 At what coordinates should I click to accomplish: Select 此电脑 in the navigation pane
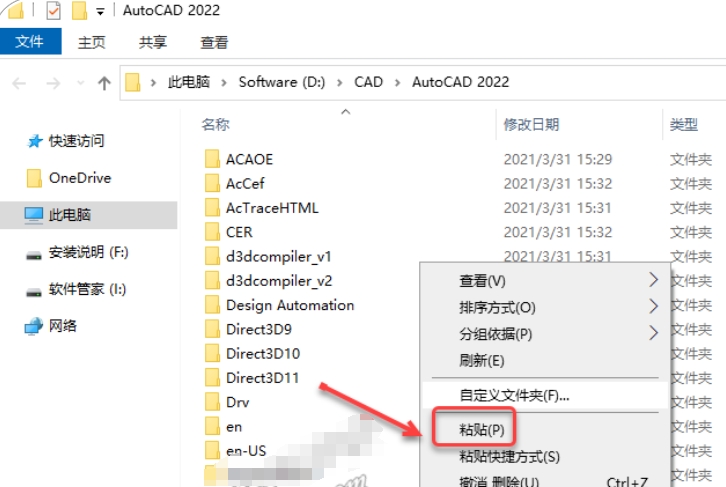click(88, 215)
